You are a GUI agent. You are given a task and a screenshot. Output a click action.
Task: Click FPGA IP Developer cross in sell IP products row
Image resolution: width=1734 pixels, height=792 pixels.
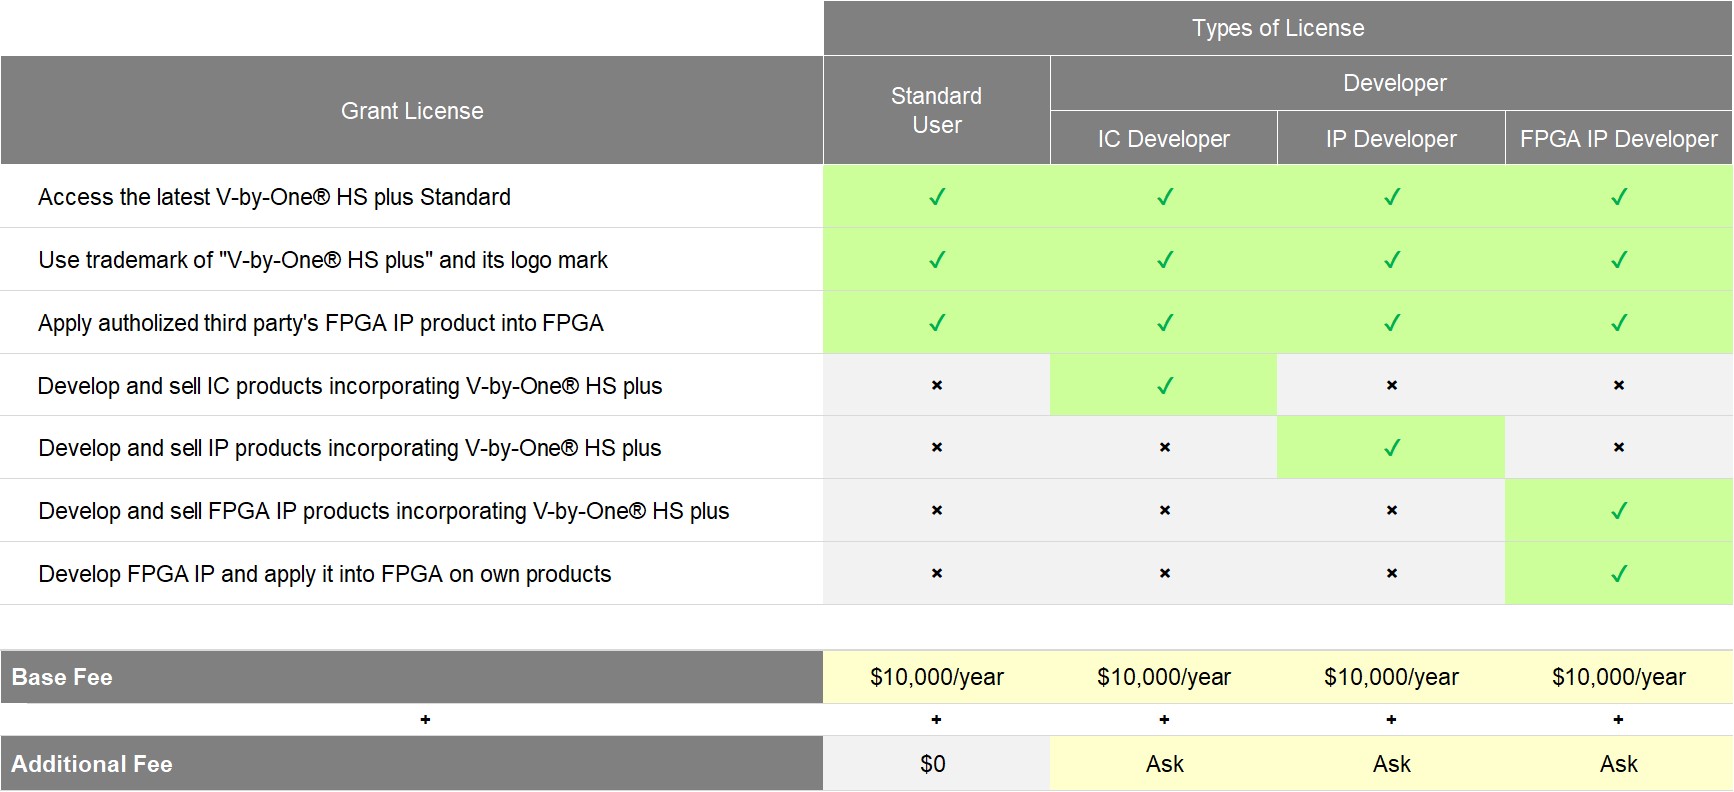tap(1619, 447)
